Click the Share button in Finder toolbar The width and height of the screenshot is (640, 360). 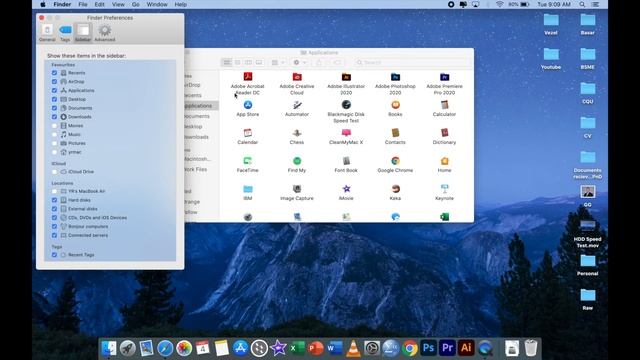pos(319,62)
